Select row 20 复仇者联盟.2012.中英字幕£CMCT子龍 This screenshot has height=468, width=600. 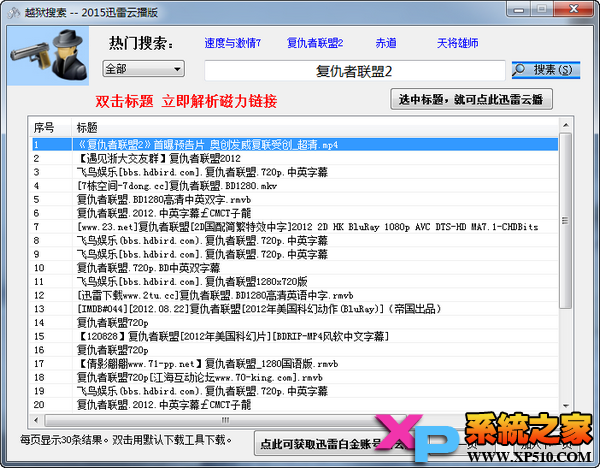[295, 405]
